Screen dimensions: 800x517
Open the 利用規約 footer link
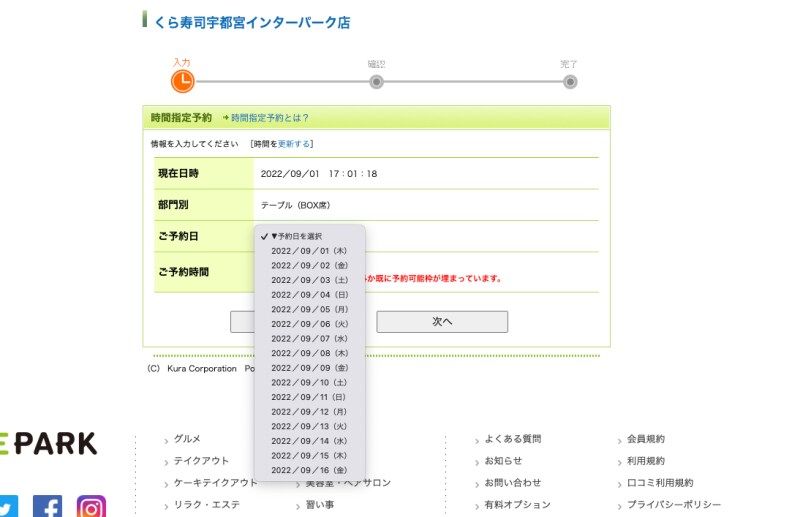click(646, 461)
